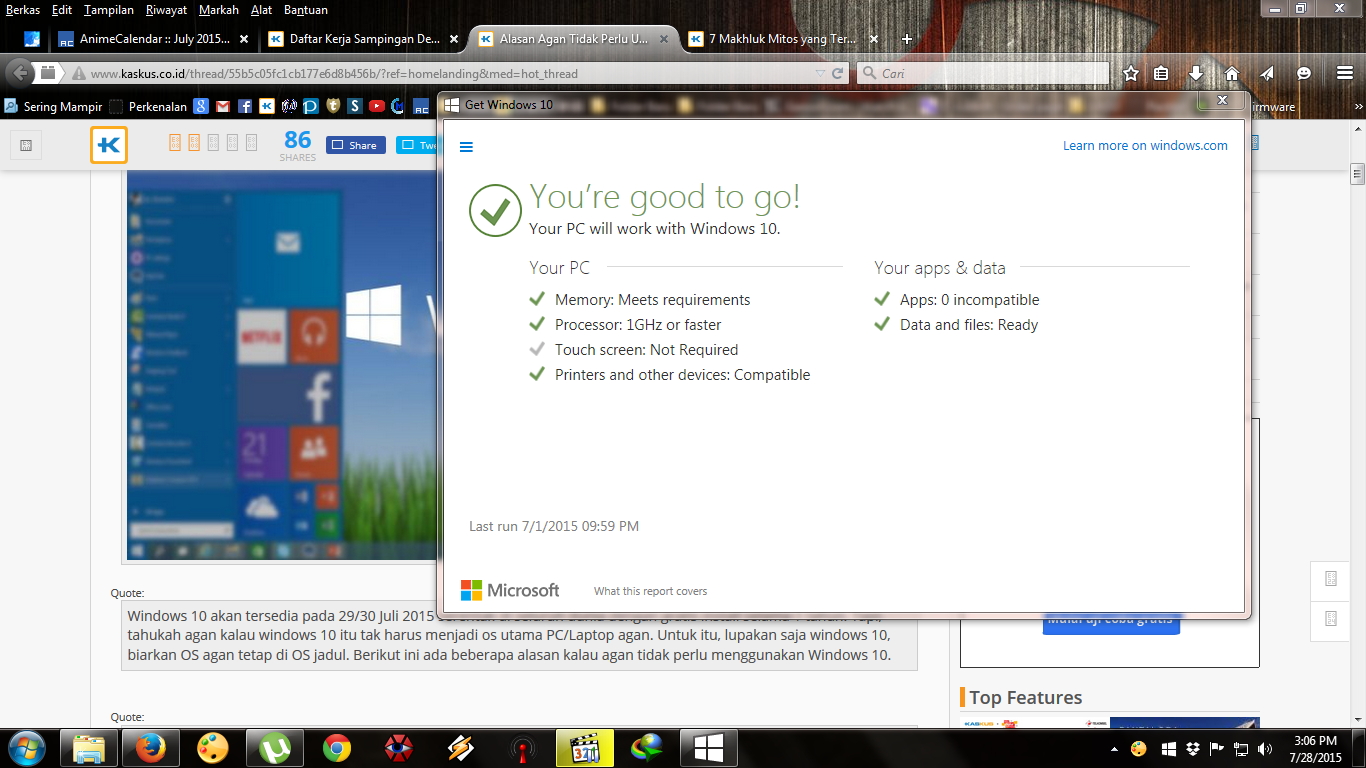Click Twitter Tweet button on thread
1366x768 pixels.
[418, 145]
